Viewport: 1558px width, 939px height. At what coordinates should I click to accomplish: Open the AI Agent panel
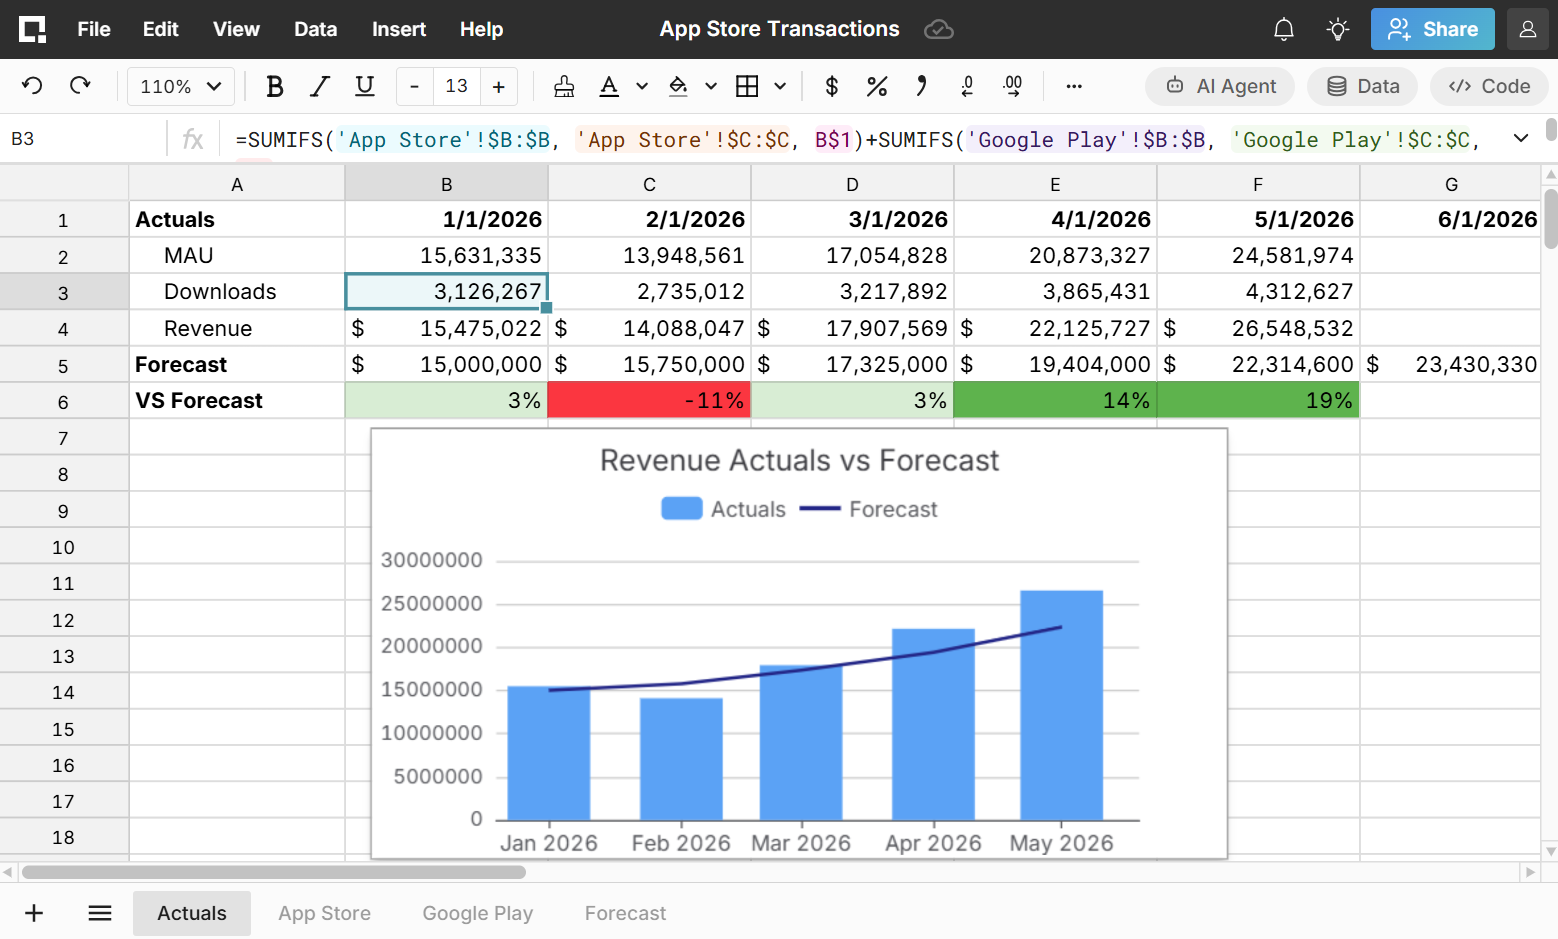coord(1220,86)
